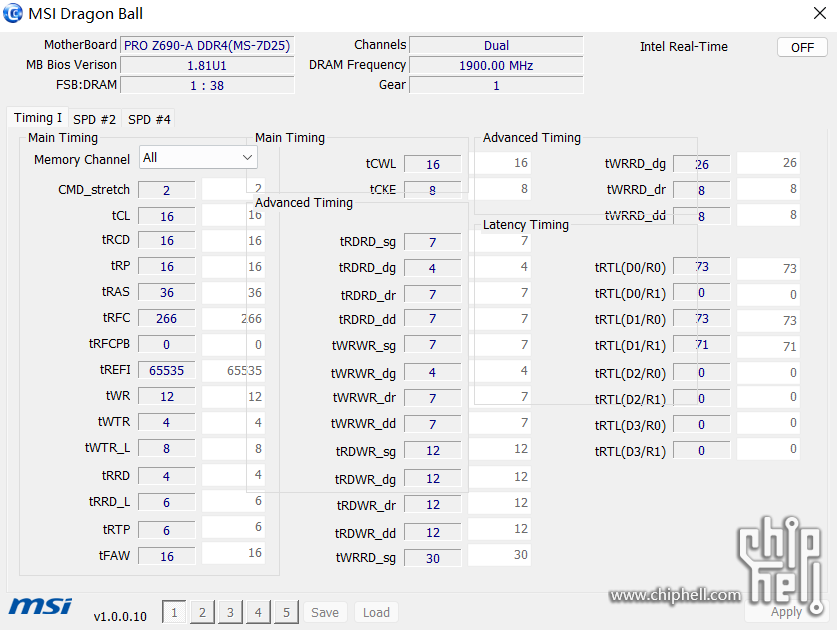Viewport: 837px width, 630px height.
Task: Close the MSI Dragon Ball window
Action: [820, 13]
